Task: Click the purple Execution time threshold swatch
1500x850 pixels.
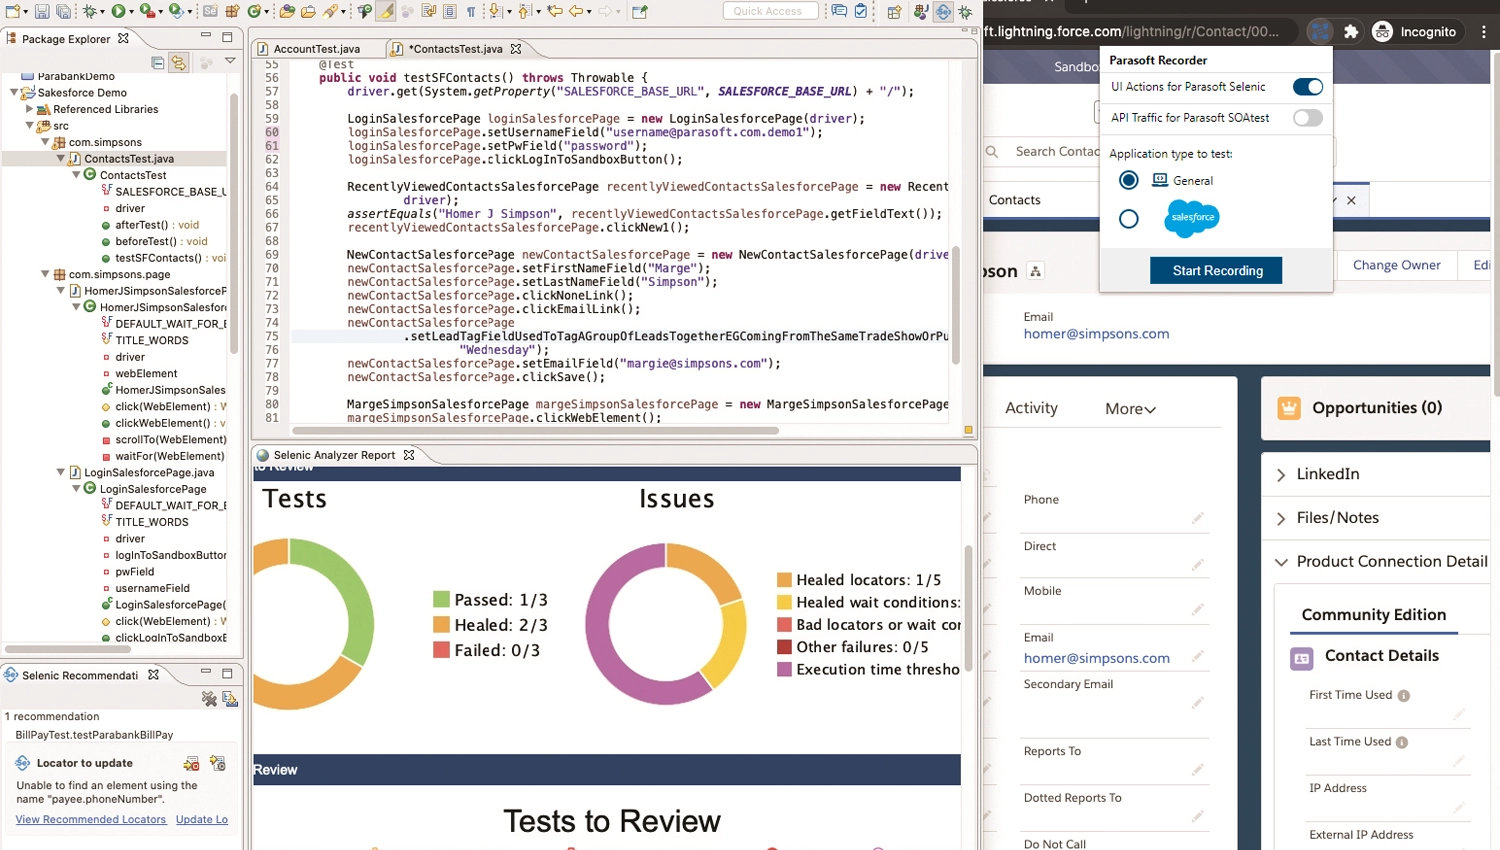Action: (785, 669)
